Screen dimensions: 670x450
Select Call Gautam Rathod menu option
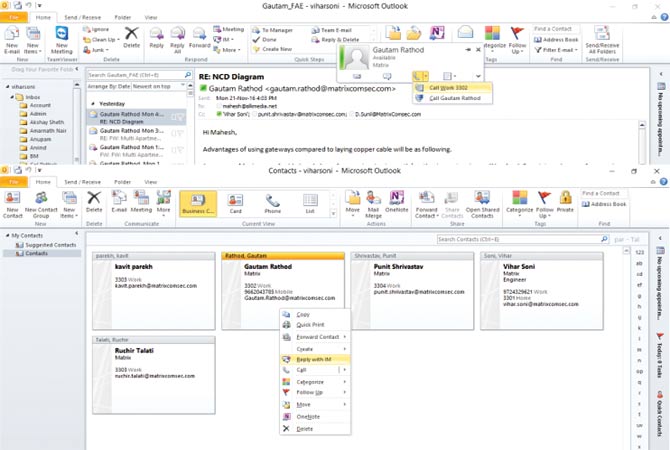coord(453,98)
